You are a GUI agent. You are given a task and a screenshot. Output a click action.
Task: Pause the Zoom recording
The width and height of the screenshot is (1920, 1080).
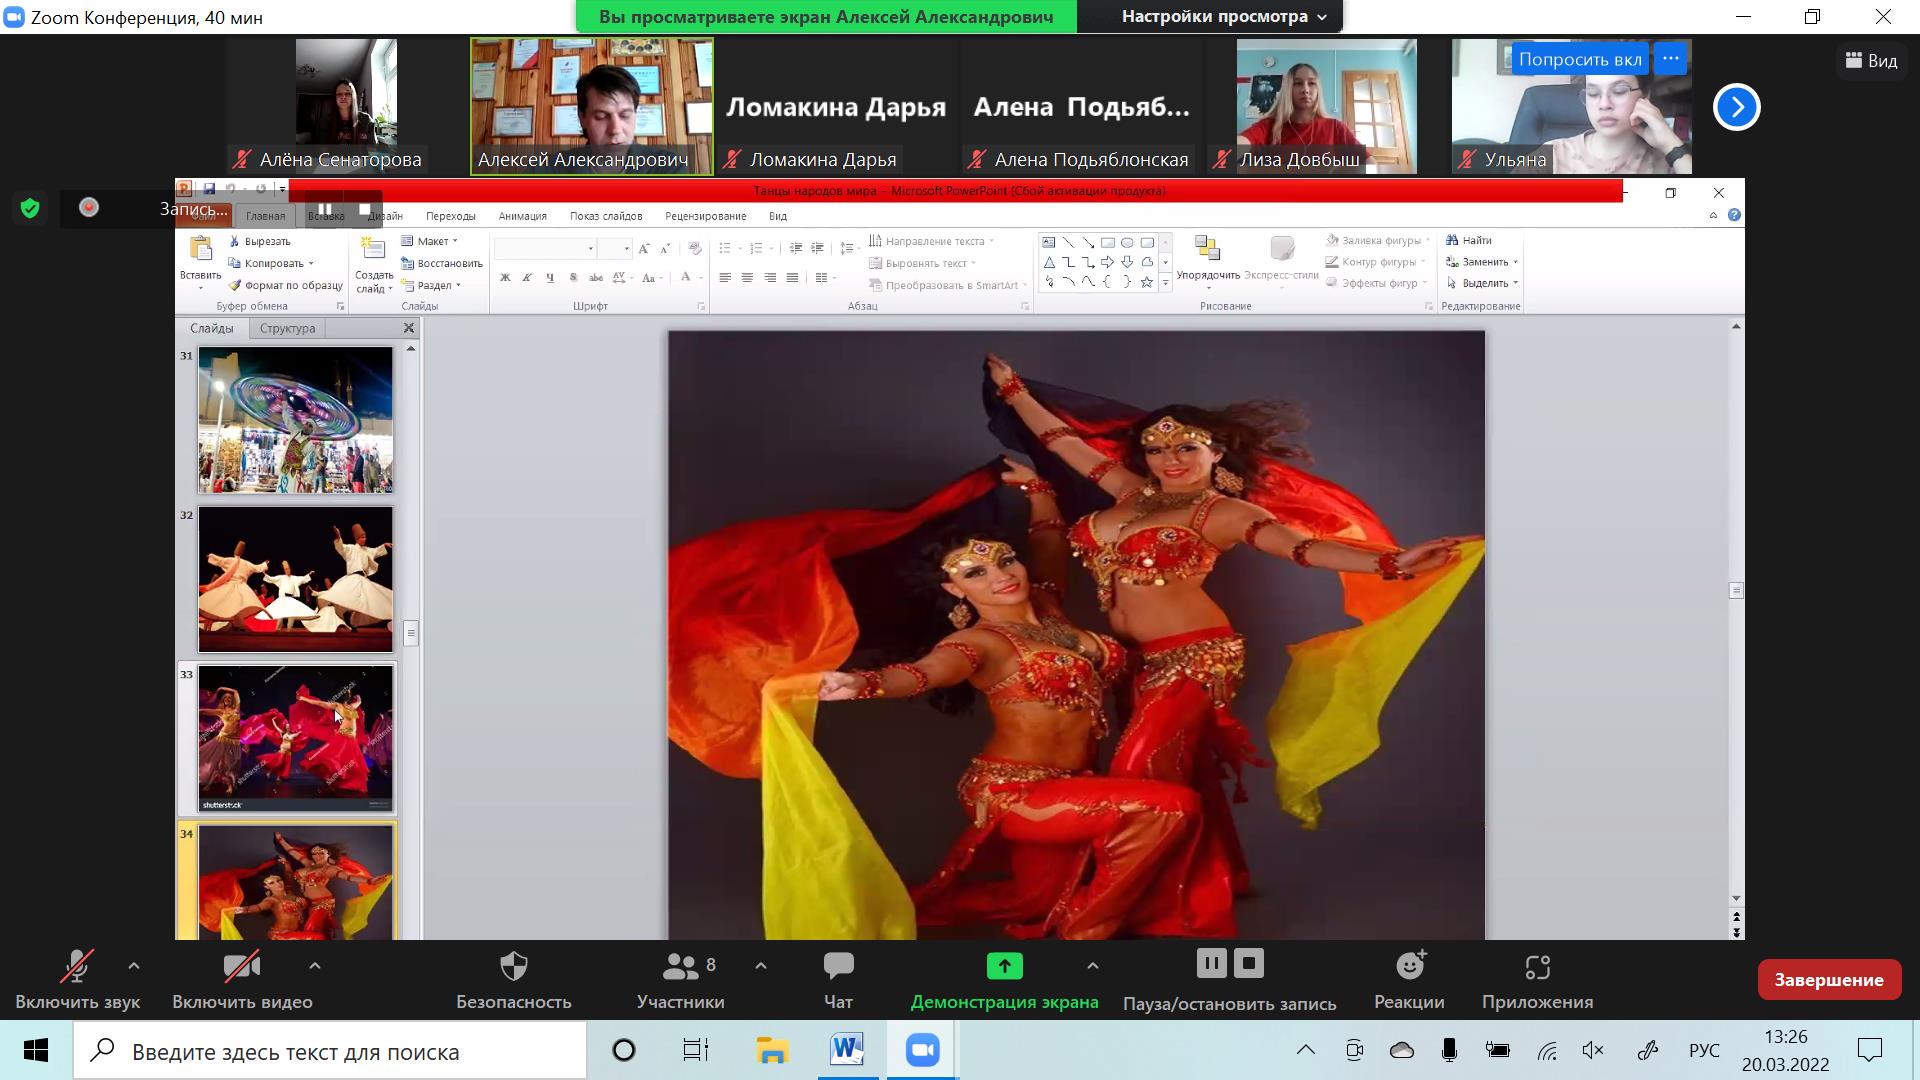click(1210, 964)
